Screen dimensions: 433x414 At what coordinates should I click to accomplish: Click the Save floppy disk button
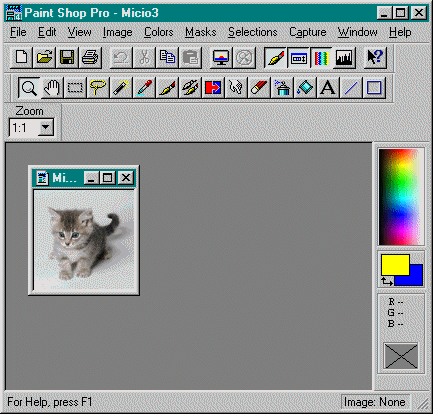67,58
